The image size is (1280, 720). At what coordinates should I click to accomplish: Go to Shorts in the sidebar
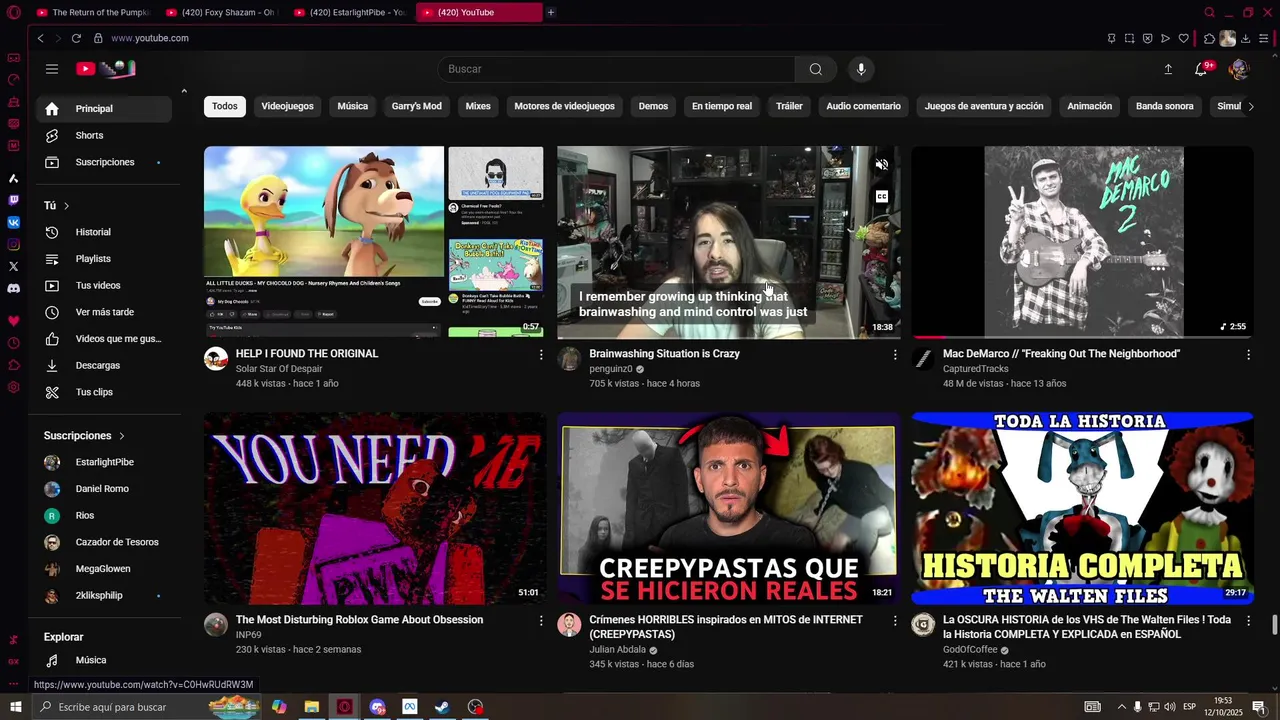click(x=104, y=135)
